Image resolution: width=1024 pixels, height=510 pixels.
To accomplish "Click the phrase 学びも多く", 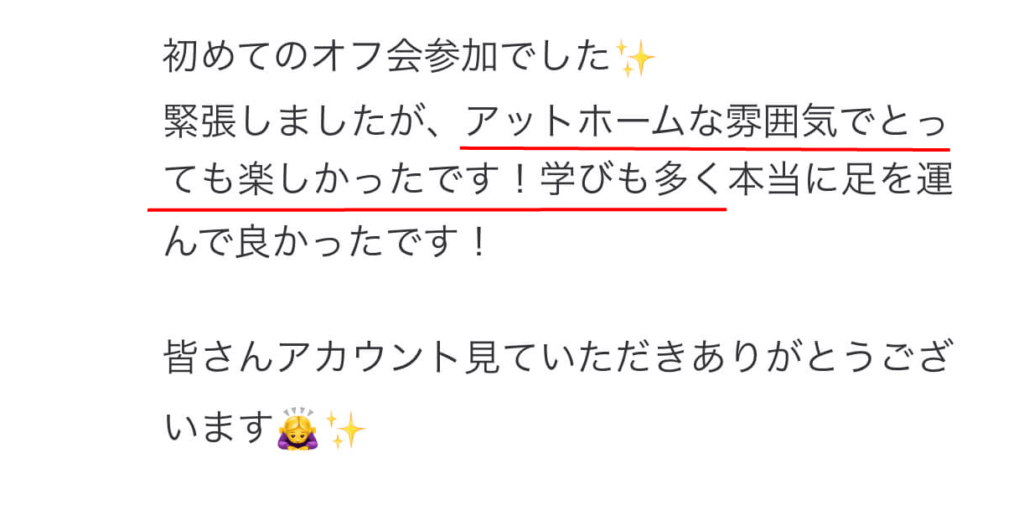I will click(631, 183).
